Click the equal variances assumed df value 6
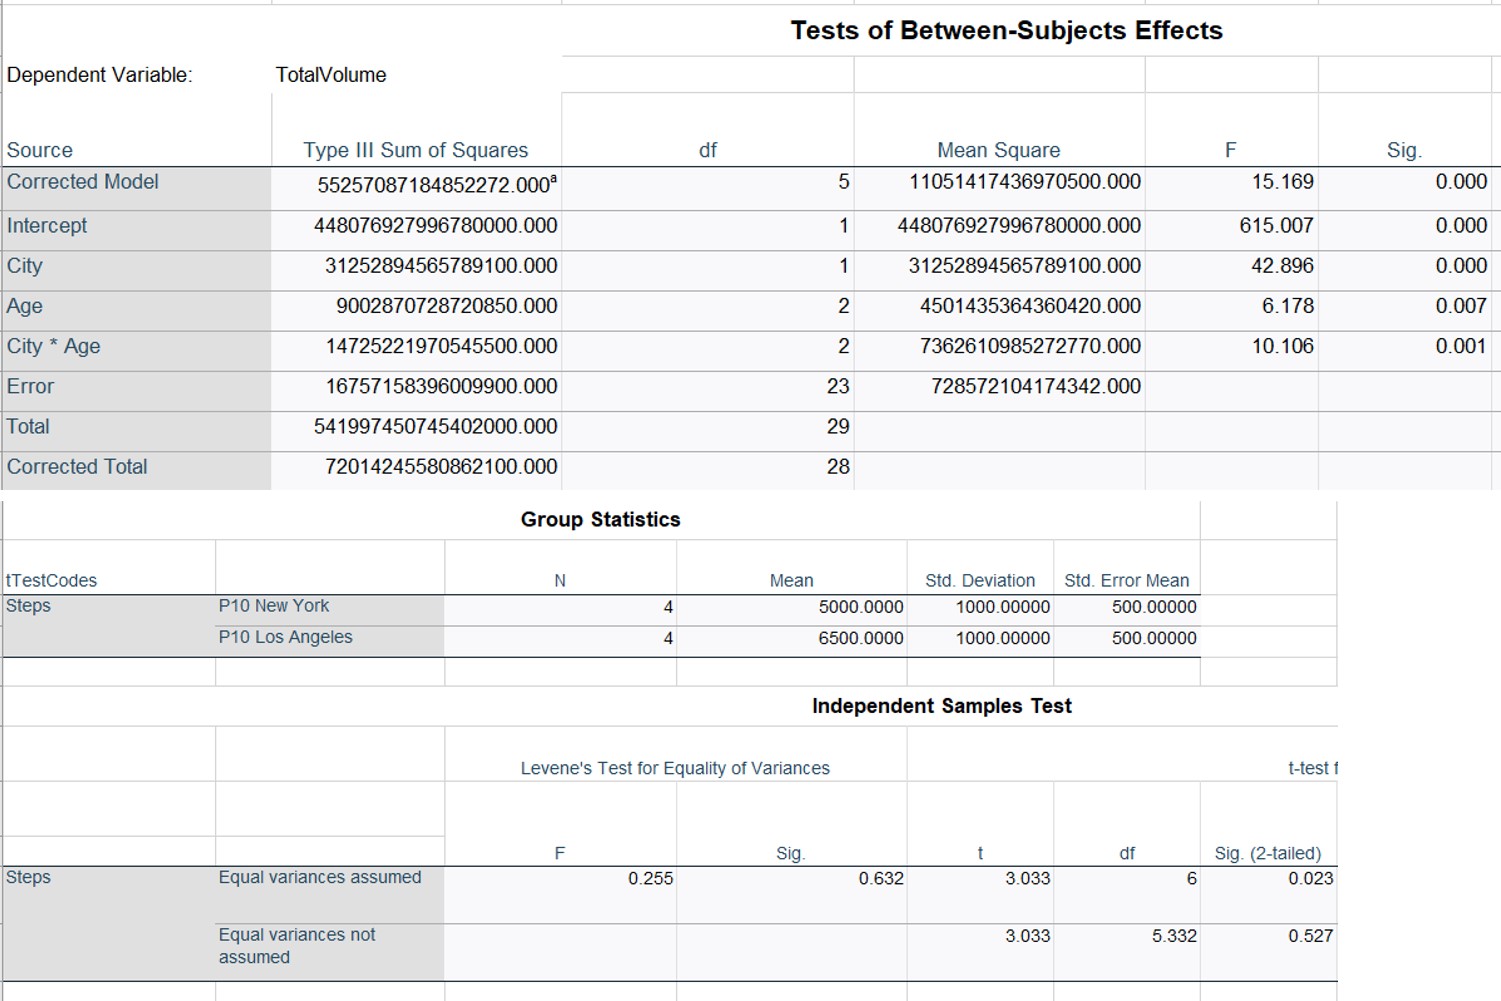The height and width of the screenshot is (1001, 1501). pyautogui.click(x=1191, y=878)
